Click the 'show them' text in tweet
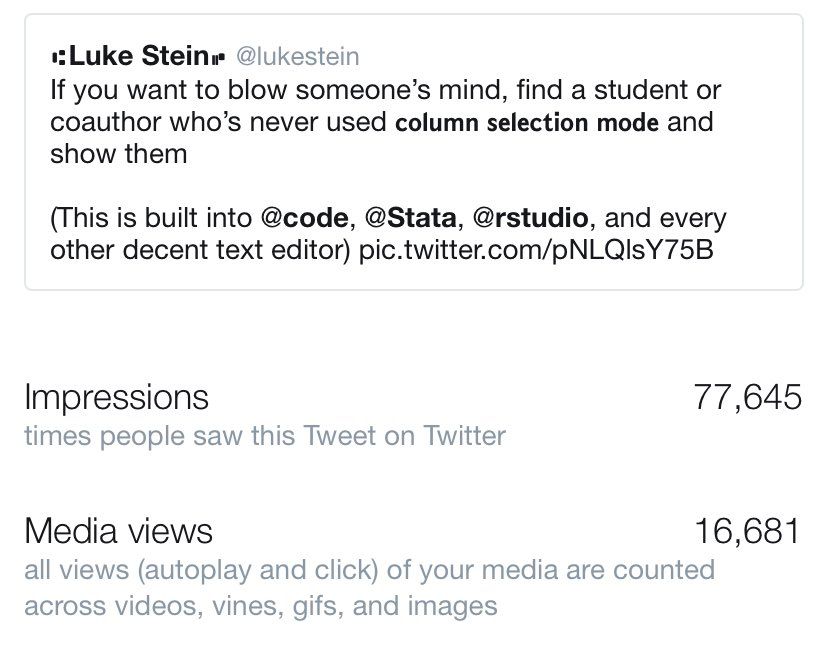Screen dimensions: 828x645 [118, 154]
